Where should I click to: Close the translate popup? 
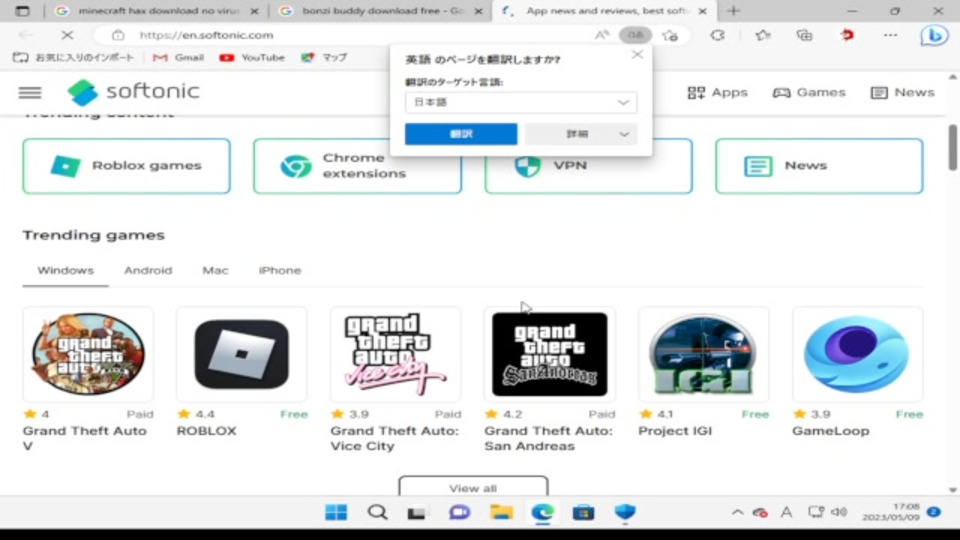tap(637, 55)
